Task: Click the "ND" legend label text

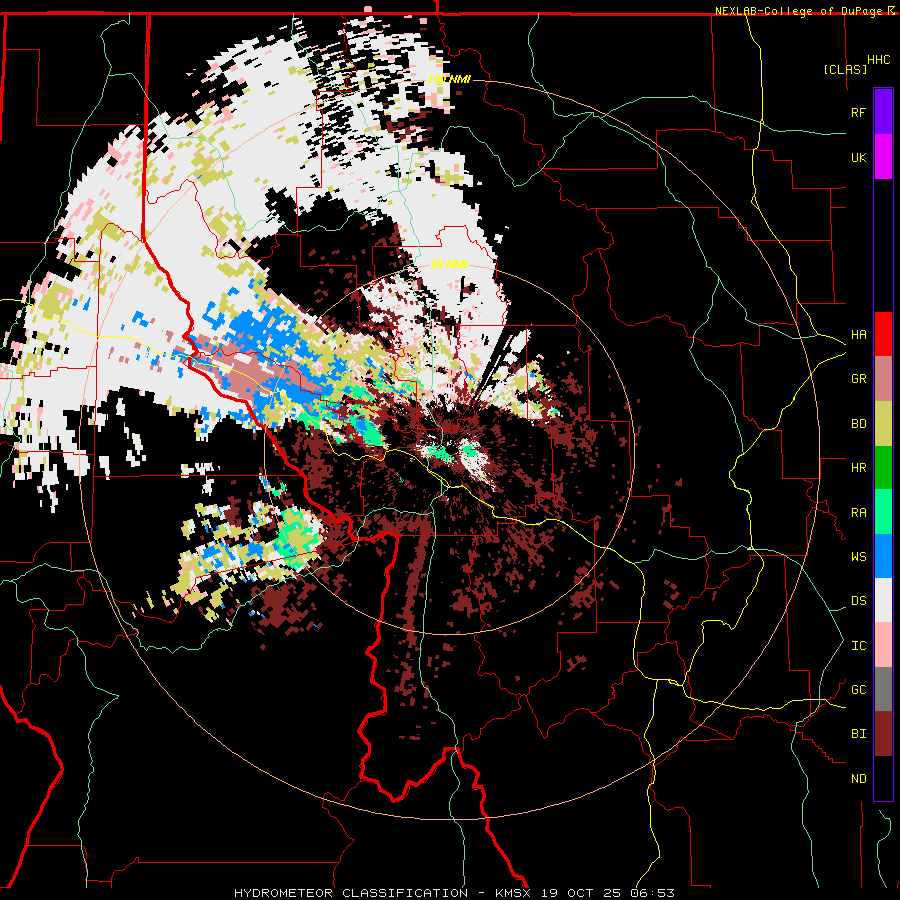Action: click(858, 779)
